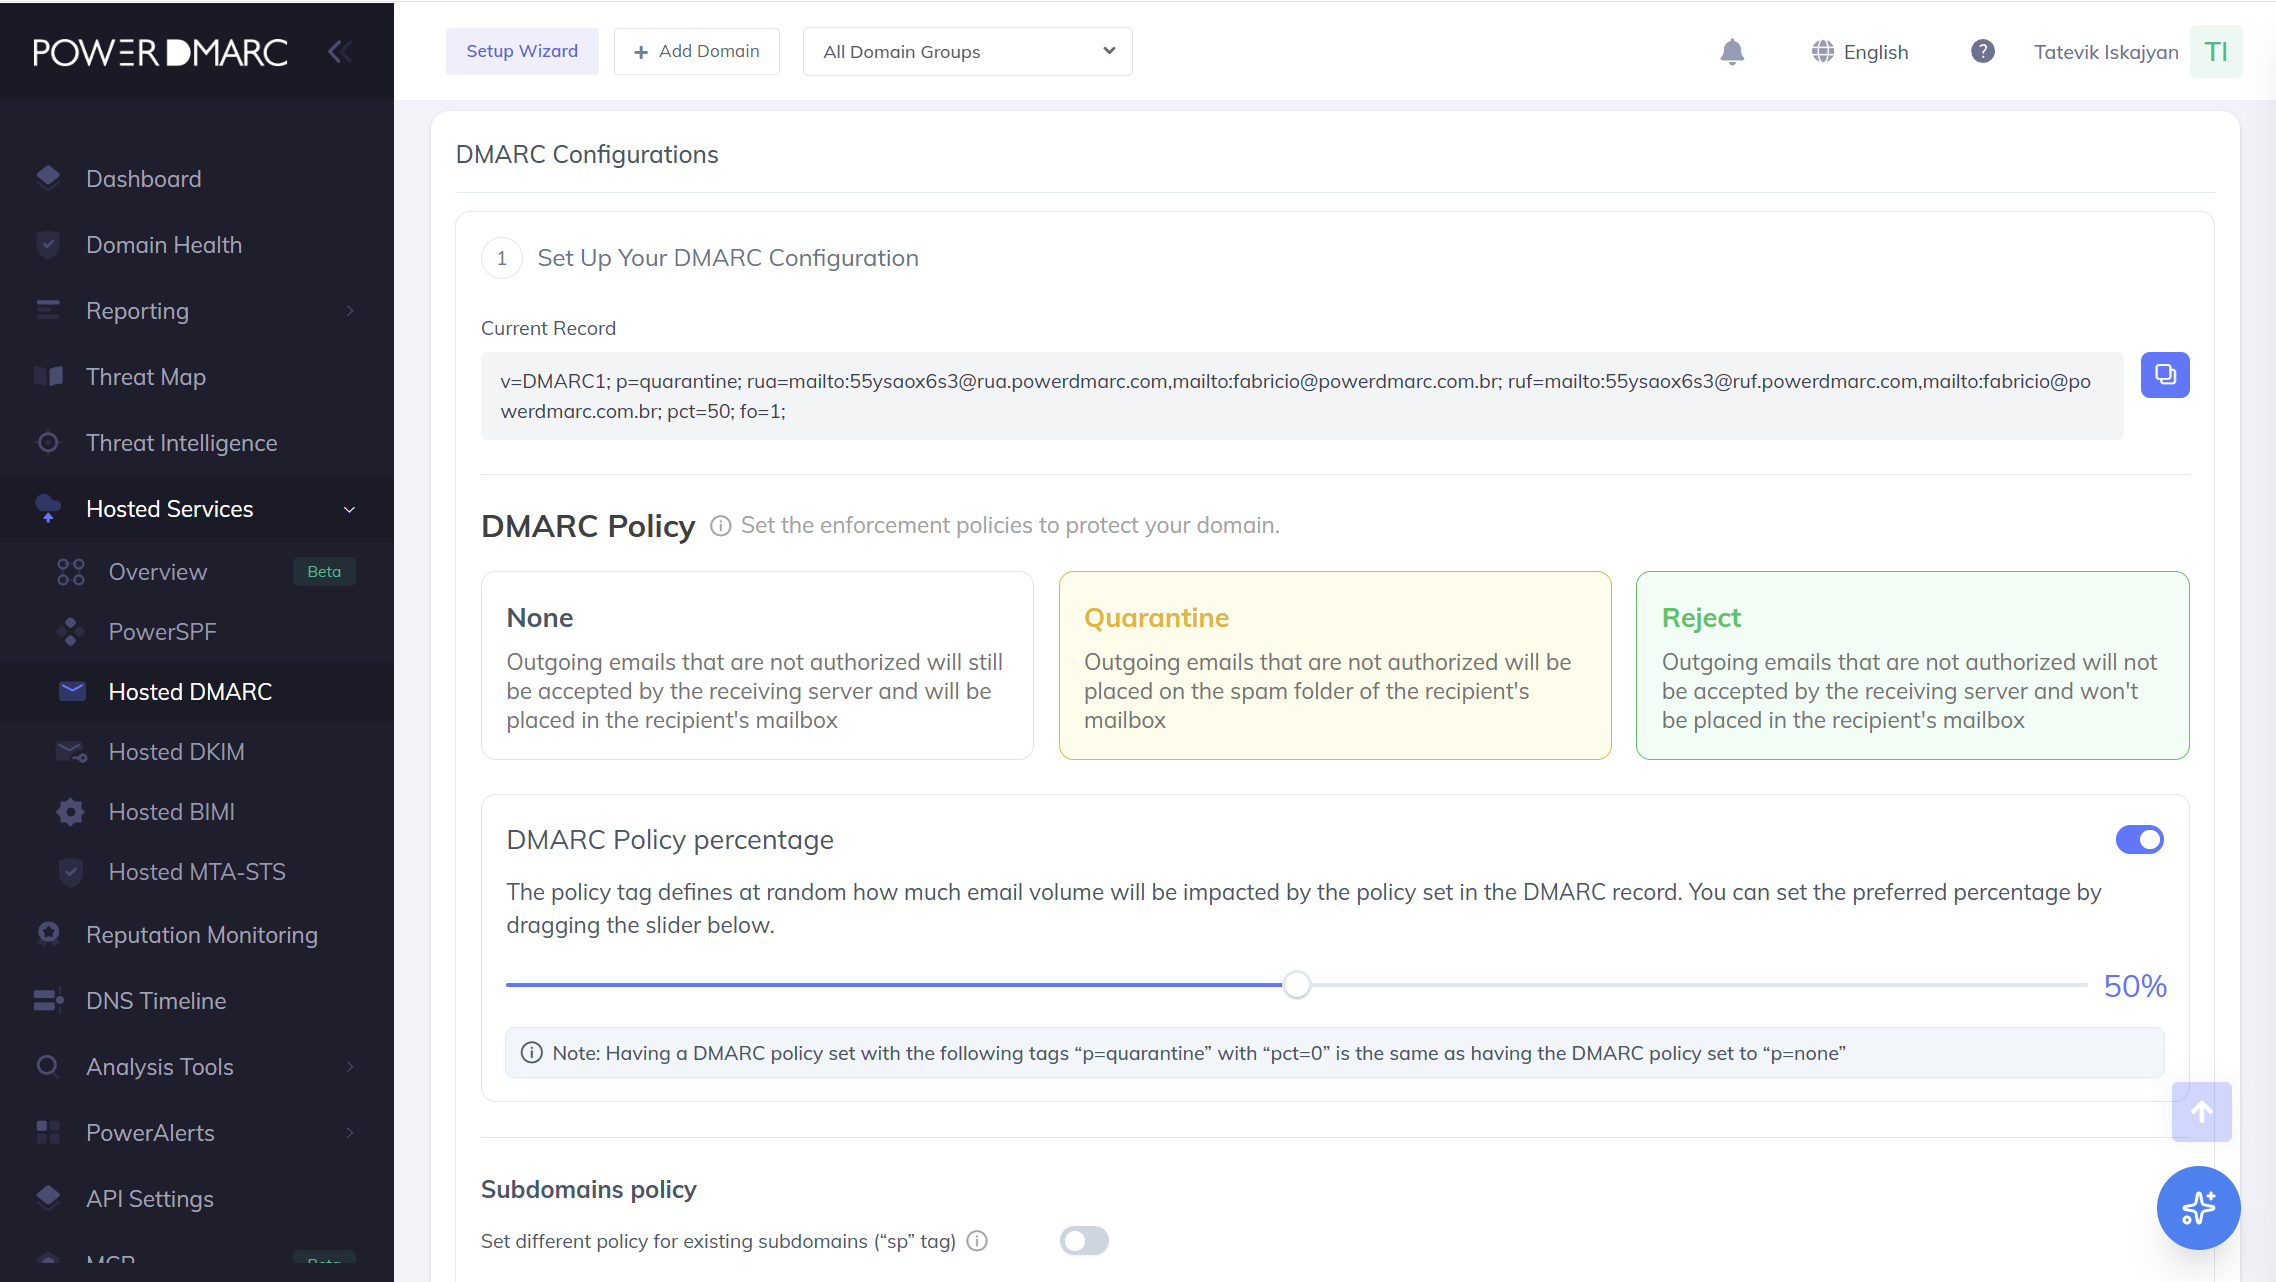
Task: Click the Overview grid icon
Action: click(70, 571)
